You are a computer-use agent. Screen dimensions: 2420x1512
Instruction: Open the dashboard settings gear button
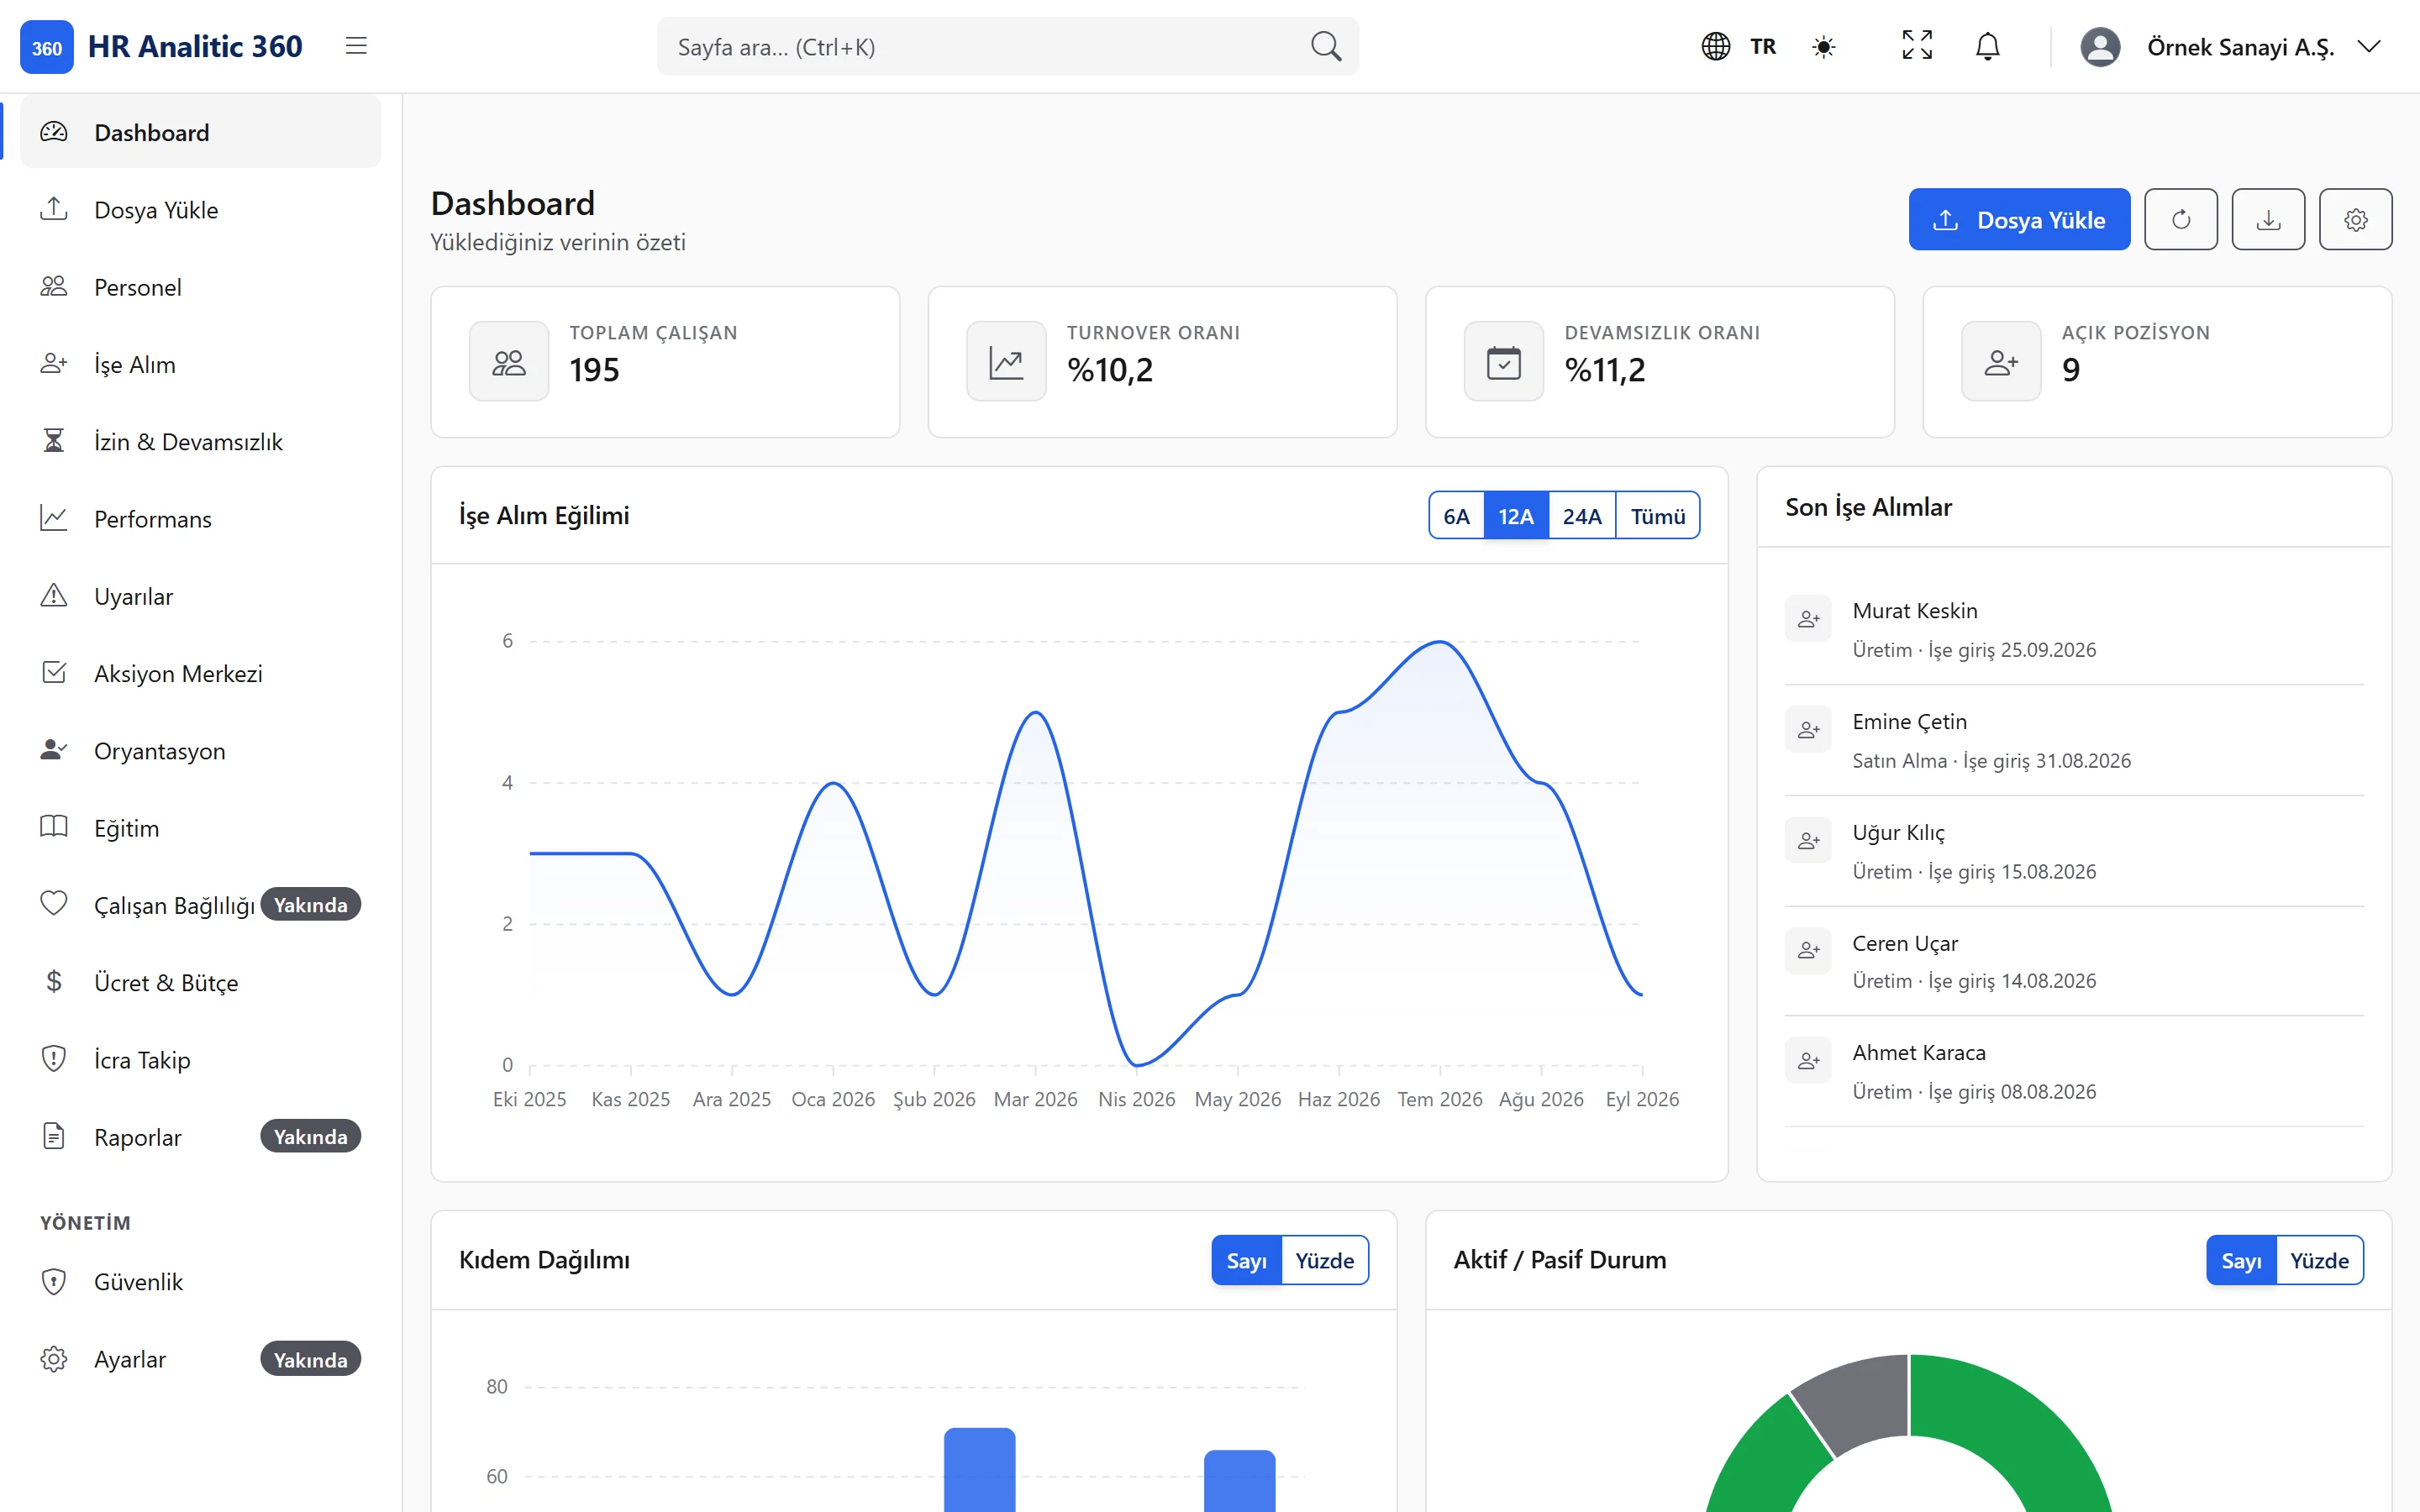click(x=2356, y=219)
